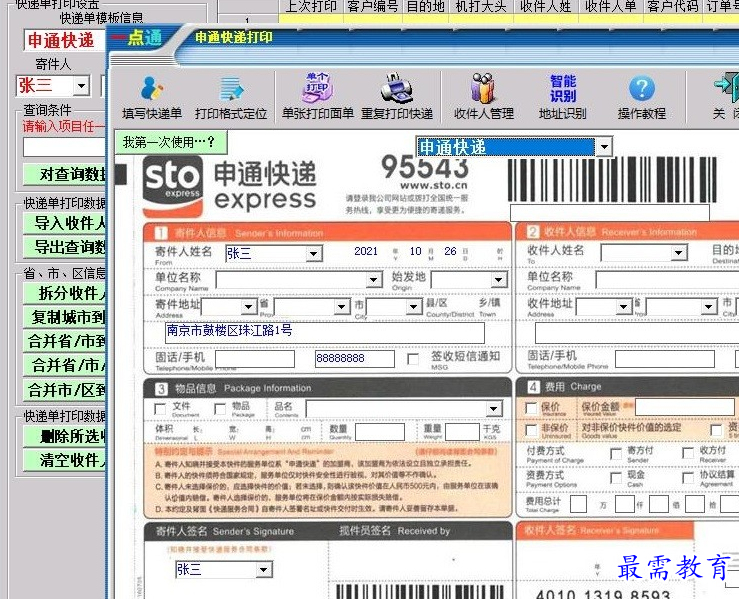Click the 保价金额 insured amount field
The height and width of the screenshot is (599, 739).
(x=685, y=407)
